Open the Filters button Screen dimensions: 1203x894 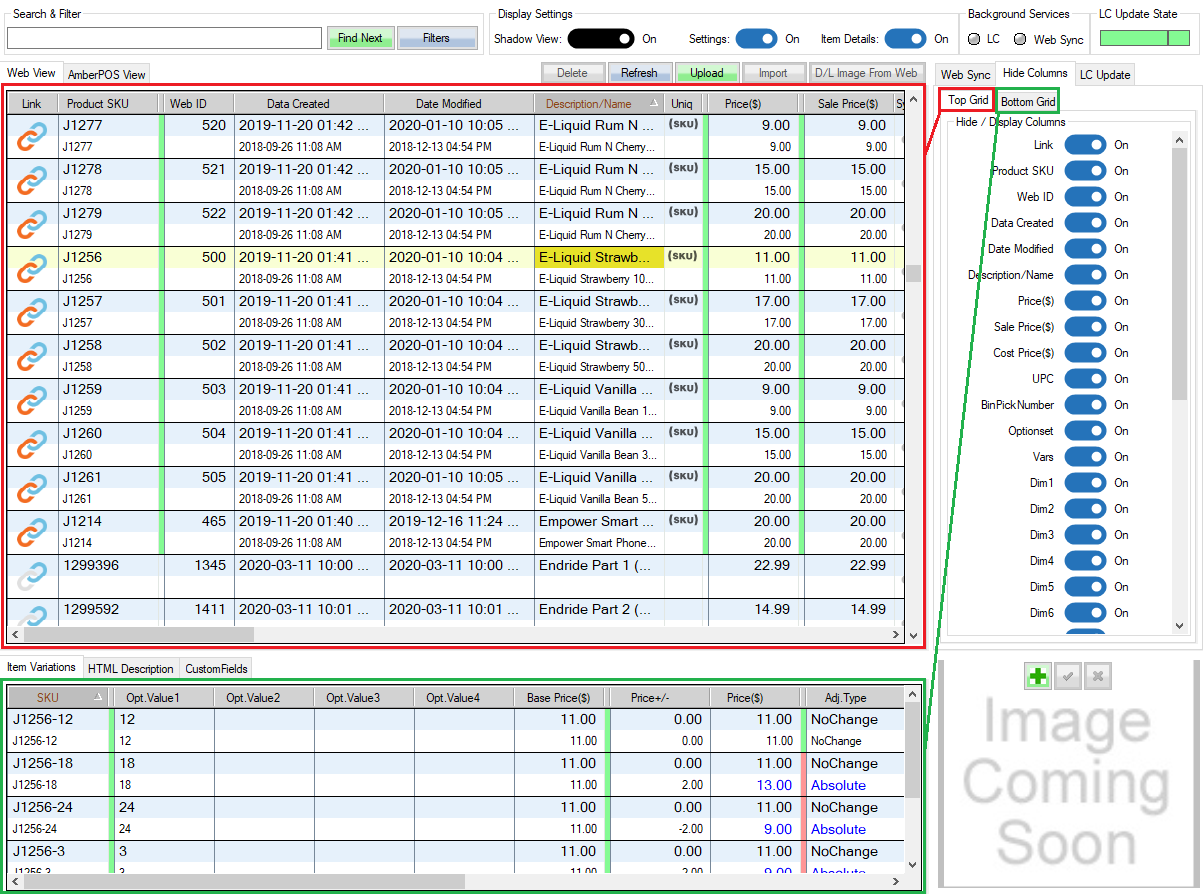(x=436, y=38)
